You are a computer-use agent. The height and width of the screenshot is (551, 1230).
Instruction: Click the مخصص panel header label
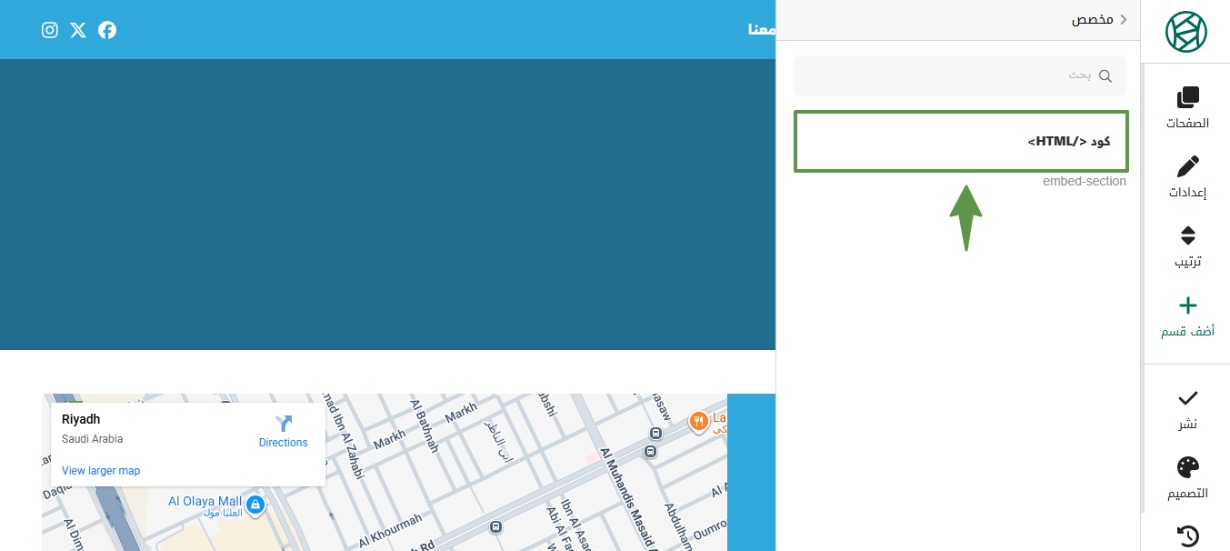pyautogui.click(x=1092, y=20)
